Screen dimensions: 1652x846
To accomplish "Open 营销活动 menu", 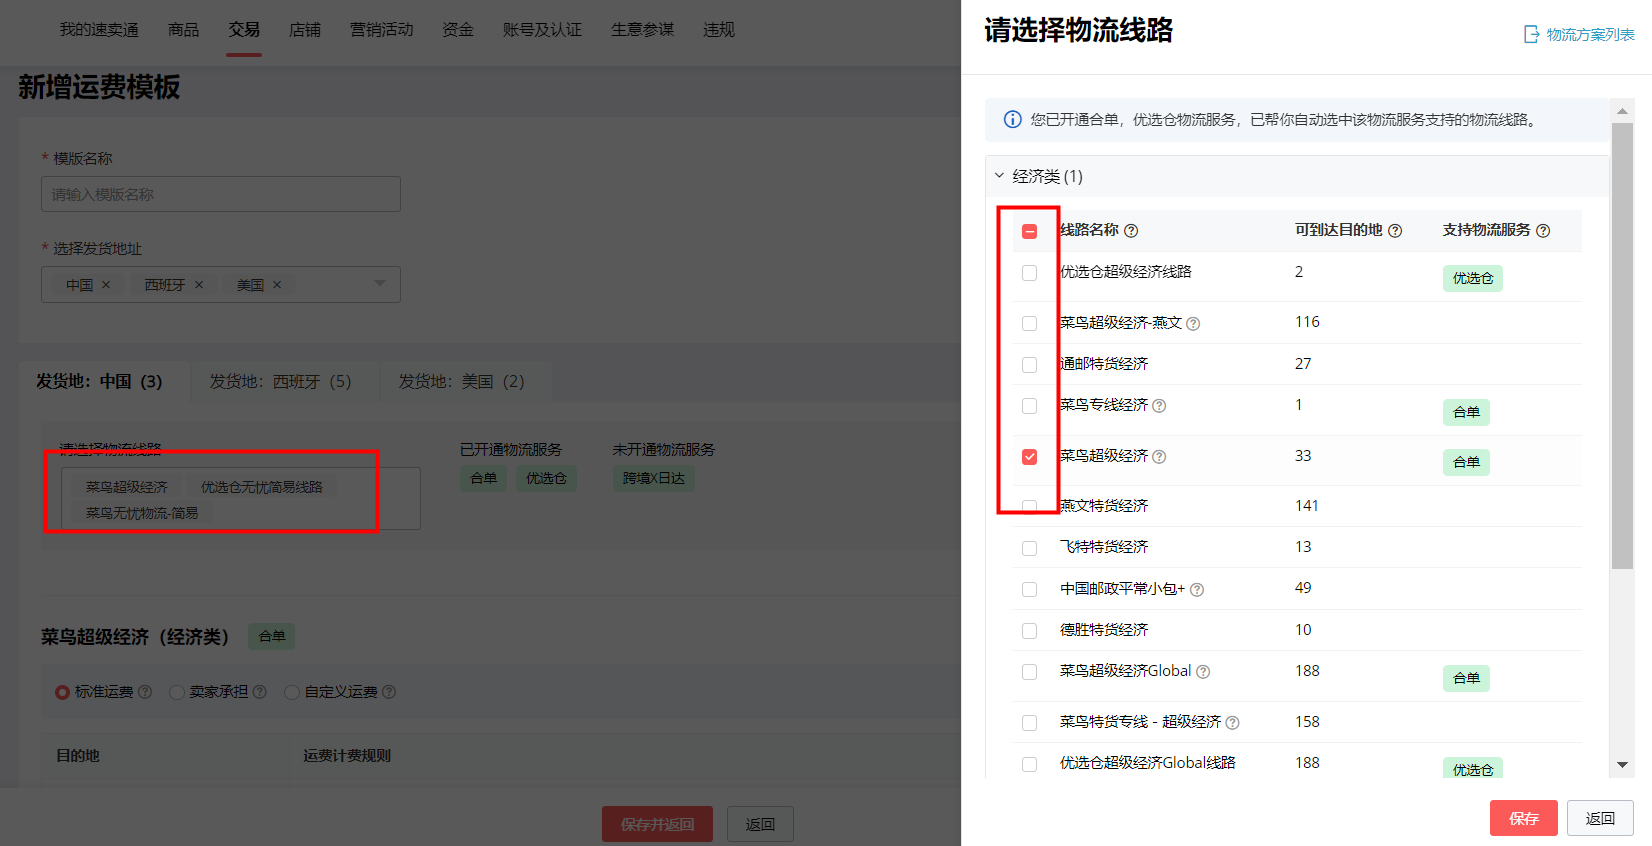I will tap(382, 30).
